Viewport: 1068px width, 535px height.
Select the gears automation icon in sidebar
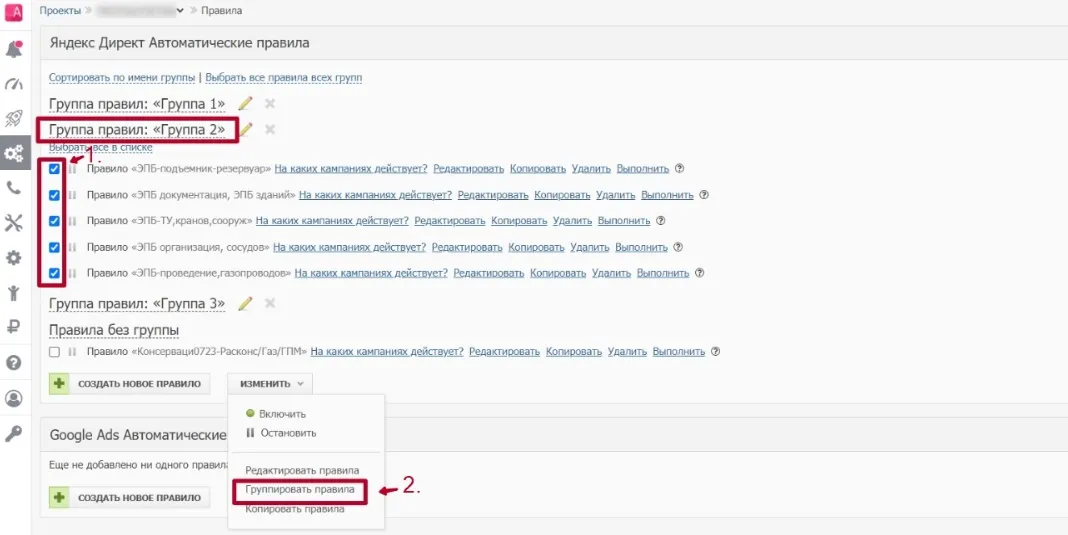(x=14, y=153)
